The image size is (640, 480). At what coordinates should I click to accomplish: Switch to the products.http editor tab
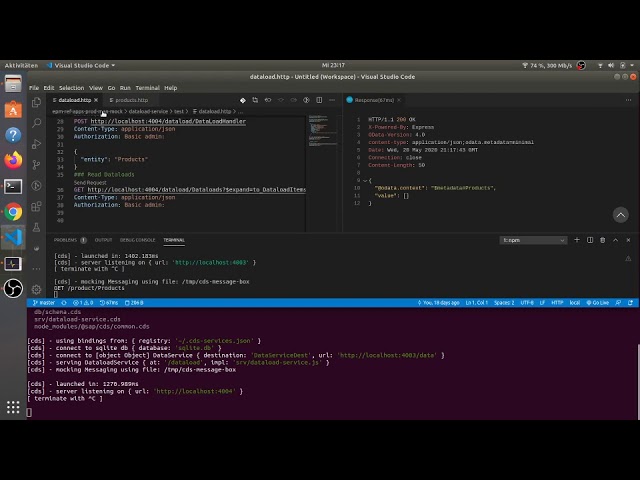click(129, 100)
